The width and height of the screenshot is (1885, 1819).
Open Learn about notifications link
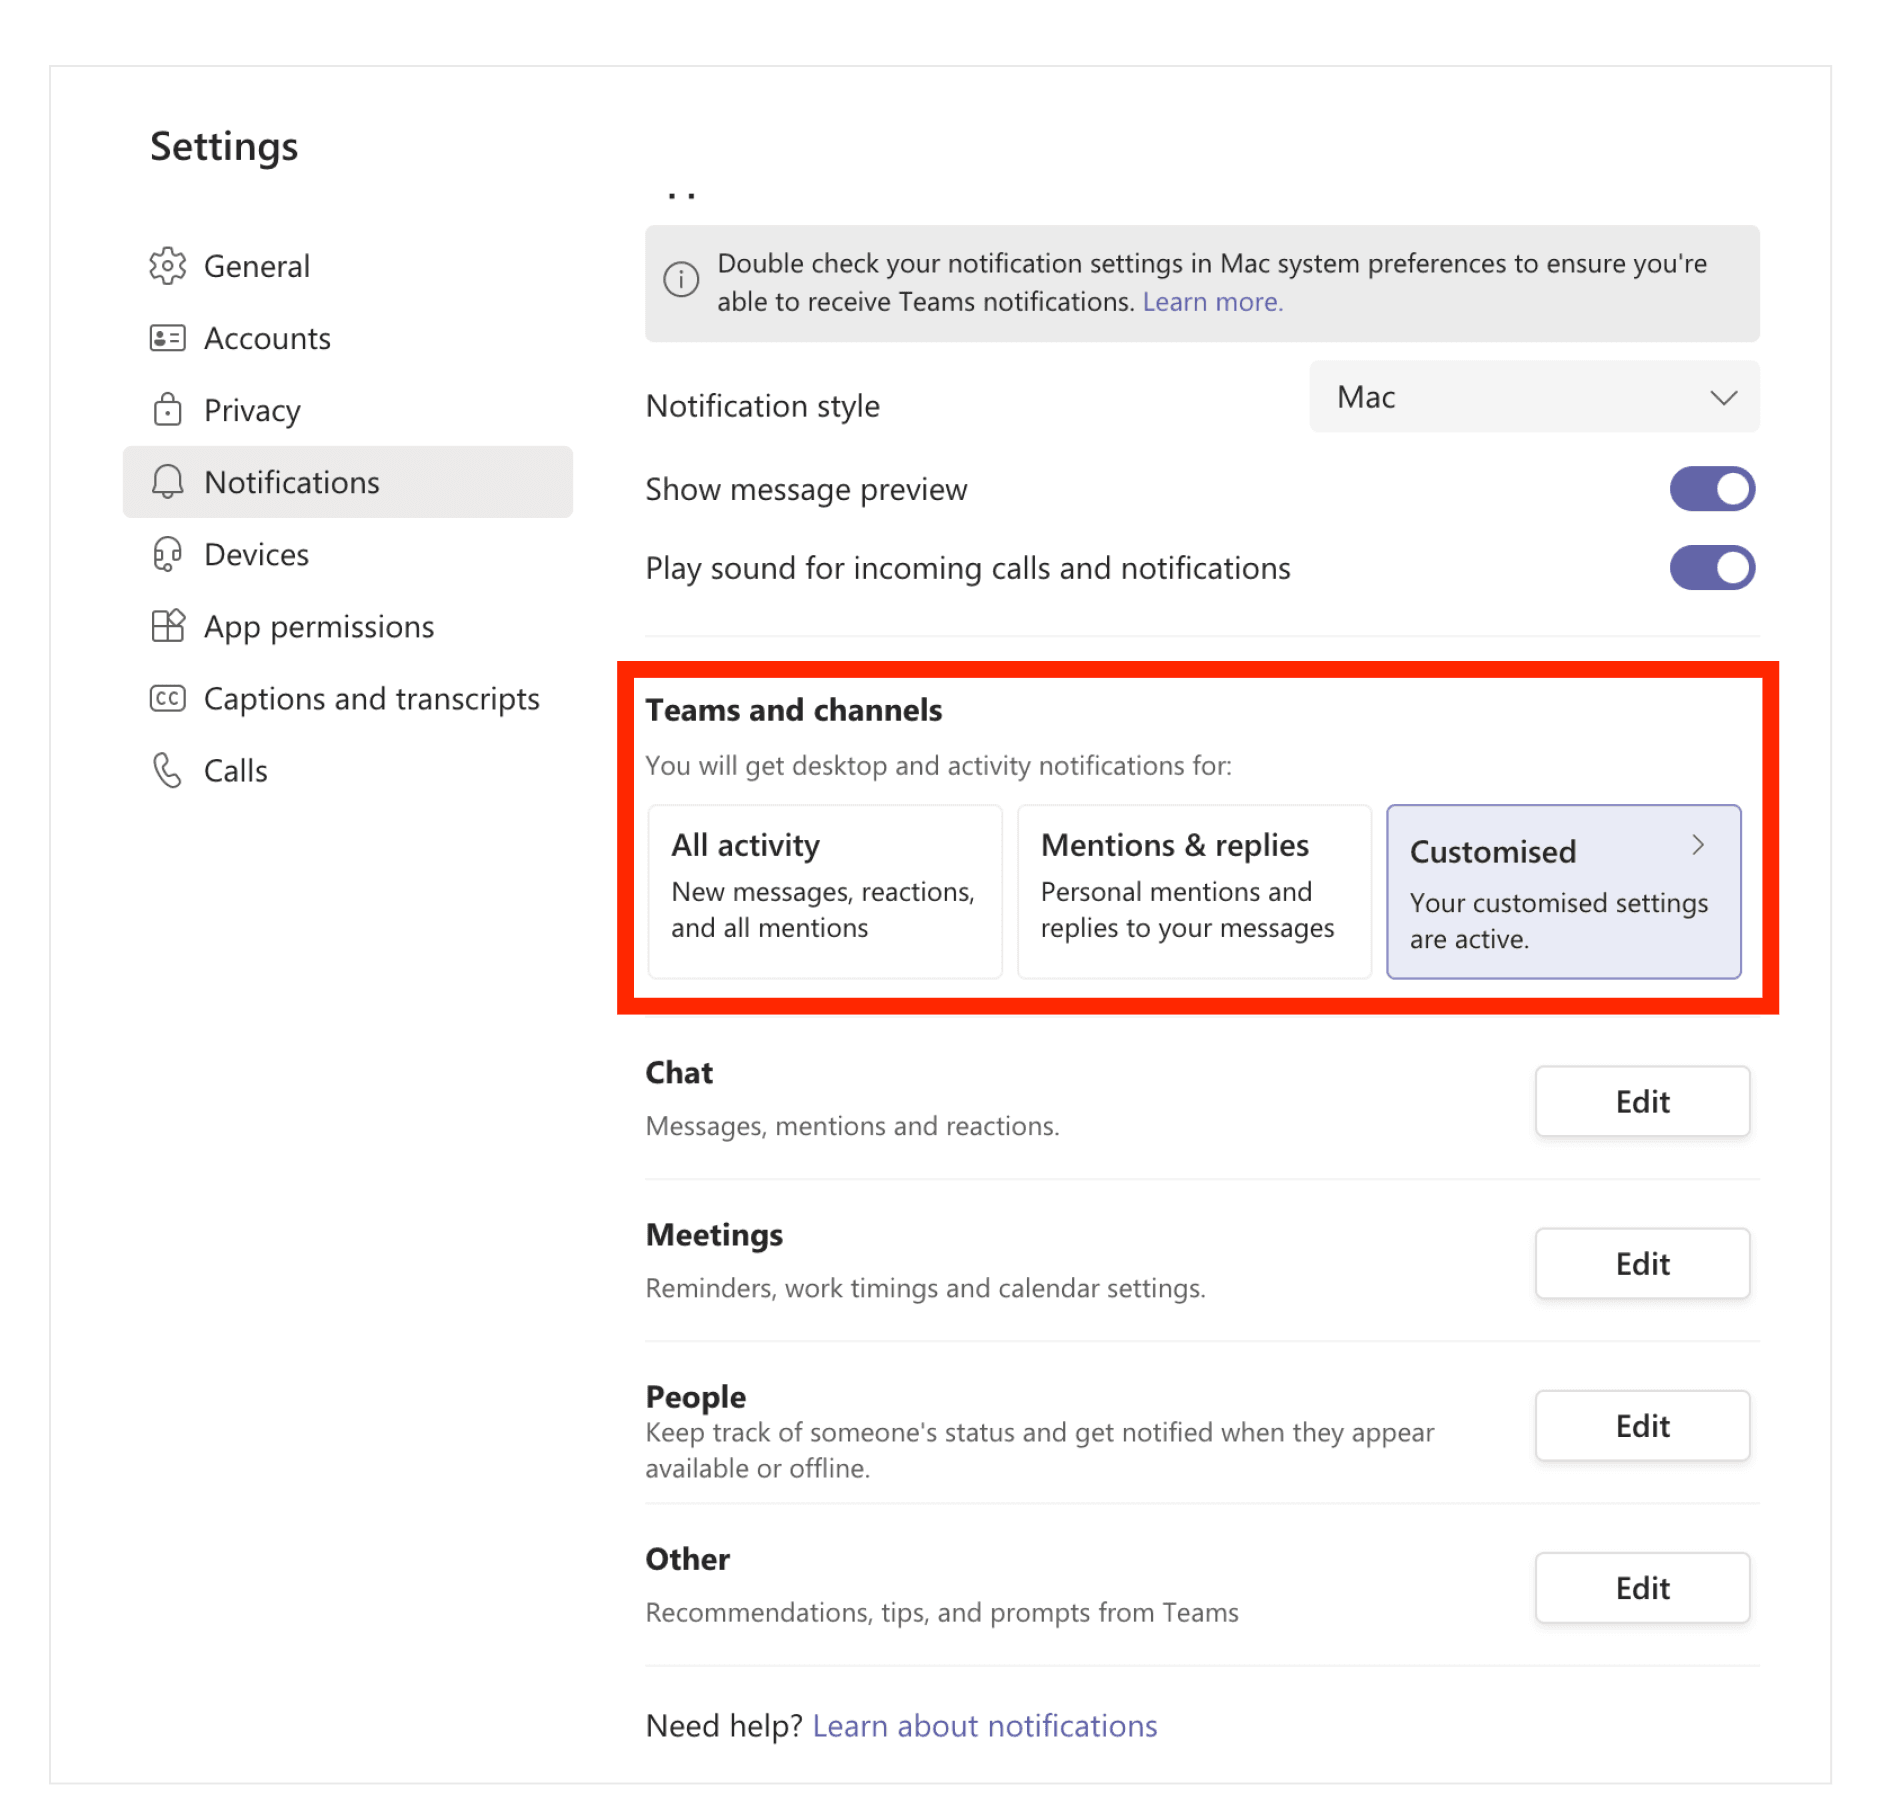point(984,1725)
